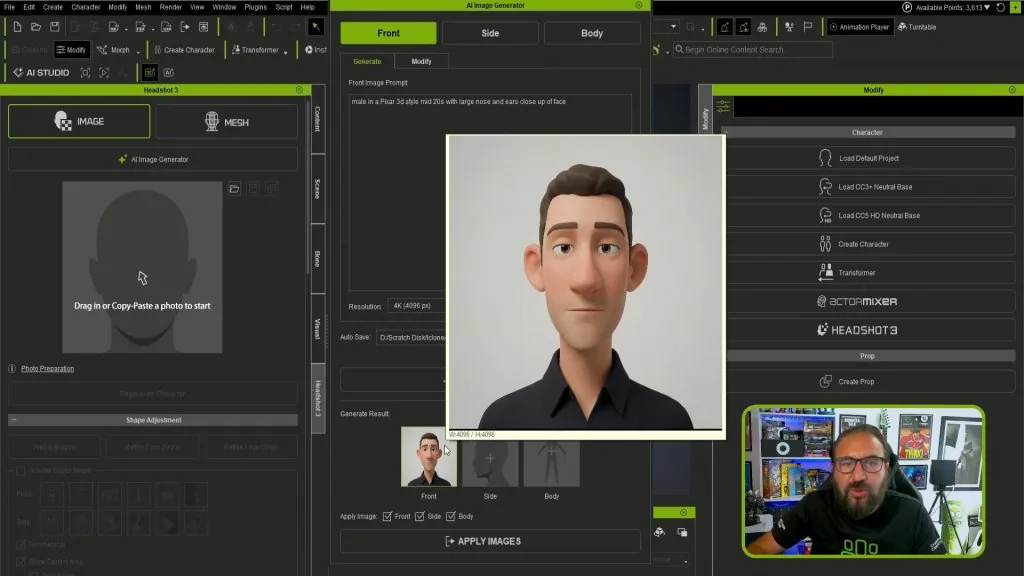Image resolution: width=1024 pixels, height=576 pixels.
Task: Select the IMAGE mode button
Action: [79, 121]
